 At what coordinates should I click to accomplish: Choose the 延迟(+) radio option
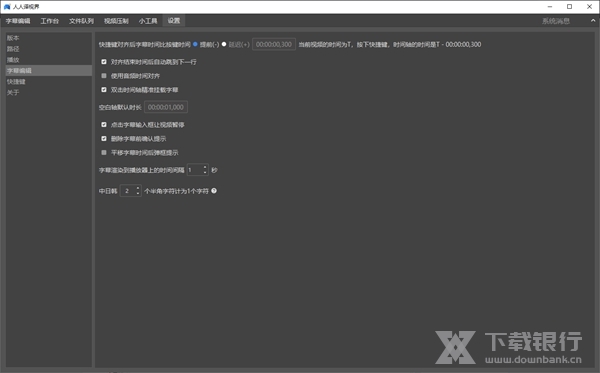pyautogui.click(x=224, y=44)
